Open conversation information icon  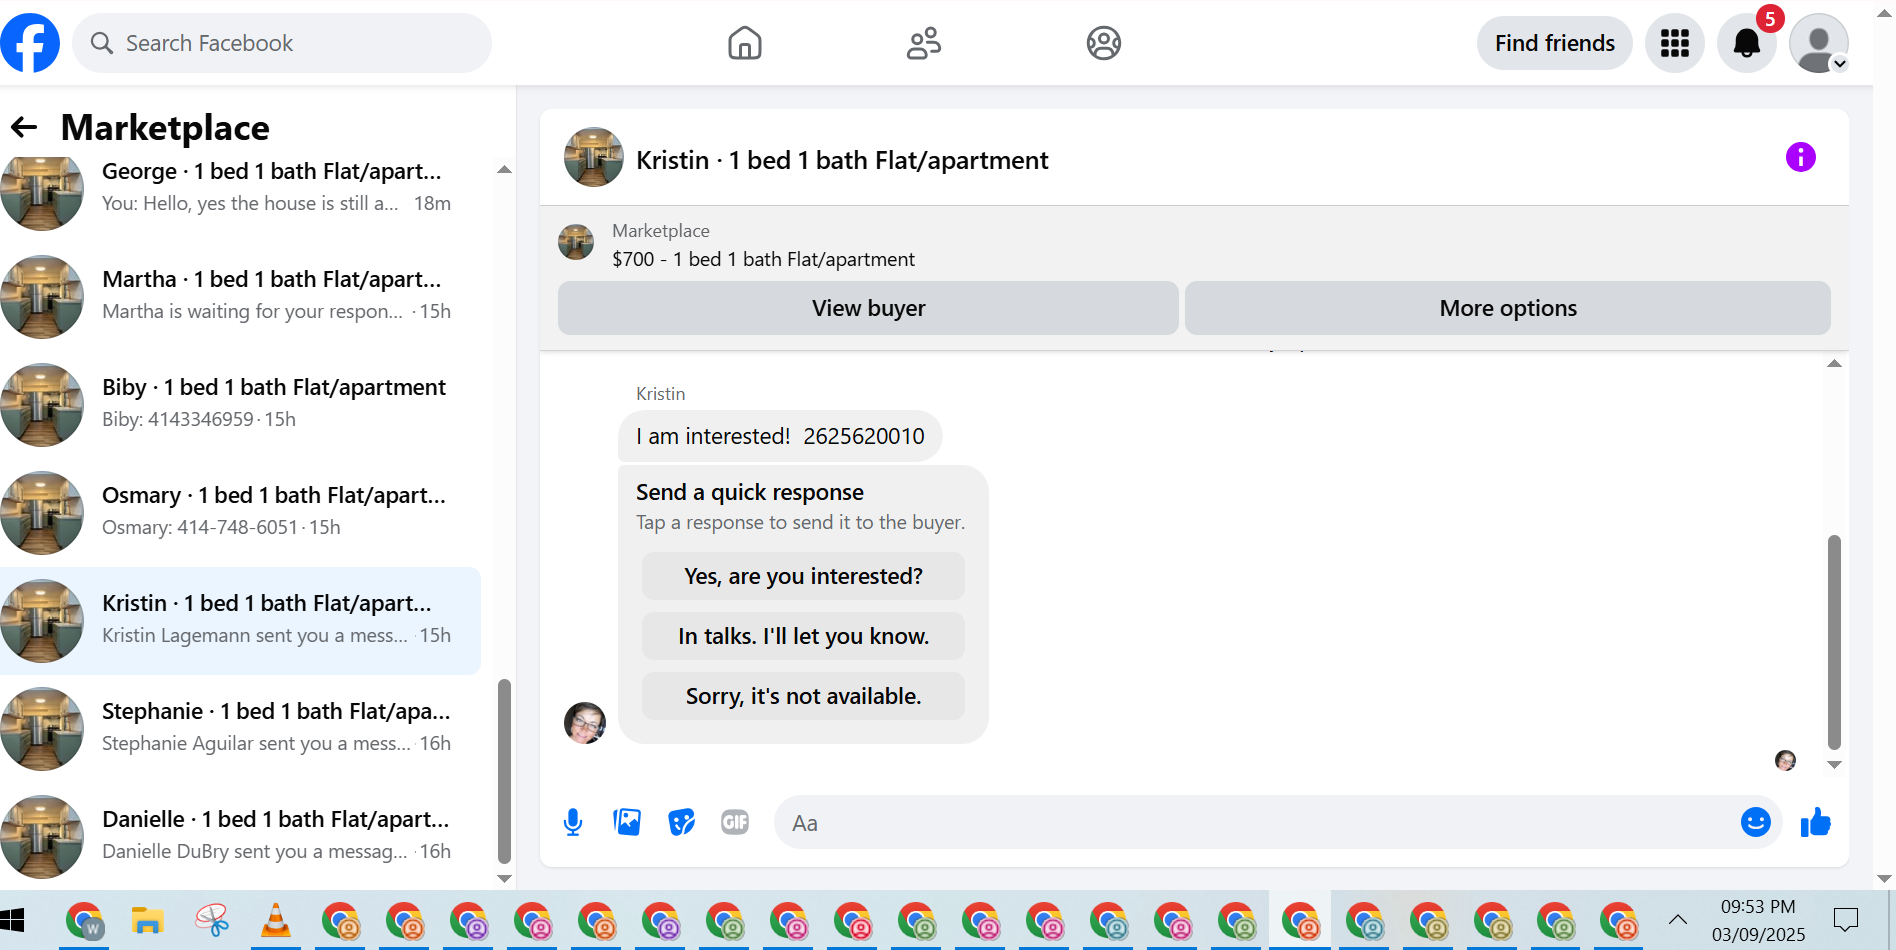1801,157
